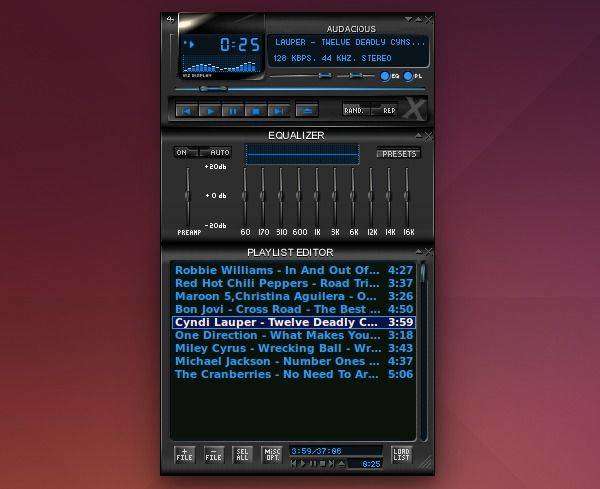Click the 12K band slider
This screenshot has width=600, height=489.
(x=371, y=197)
